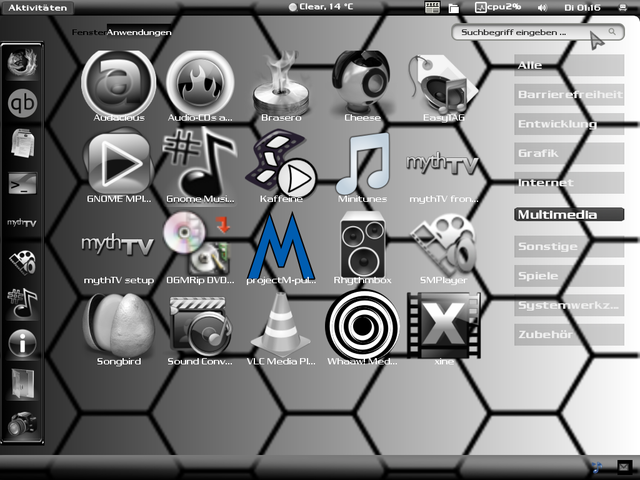This screenshot has height=480, width=640.
Task: Open the clock showing Di 01:16
Action: click(582, 8)
